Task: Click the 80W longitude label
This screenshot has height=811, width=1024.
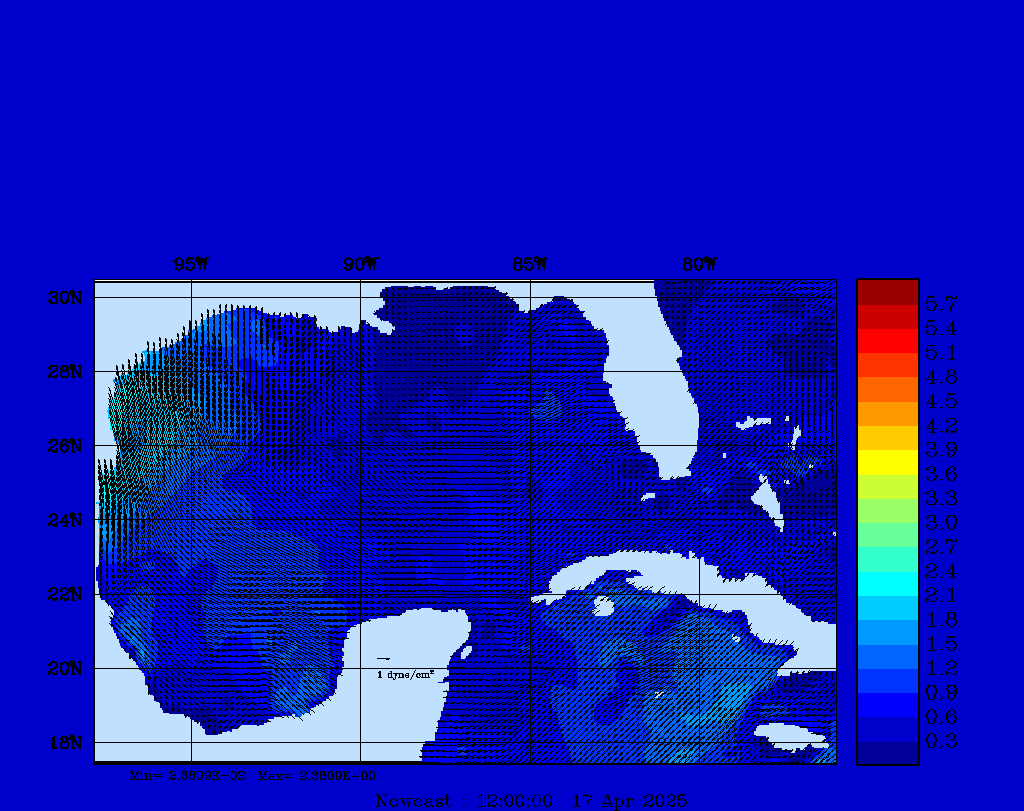Action: (699, 264)
